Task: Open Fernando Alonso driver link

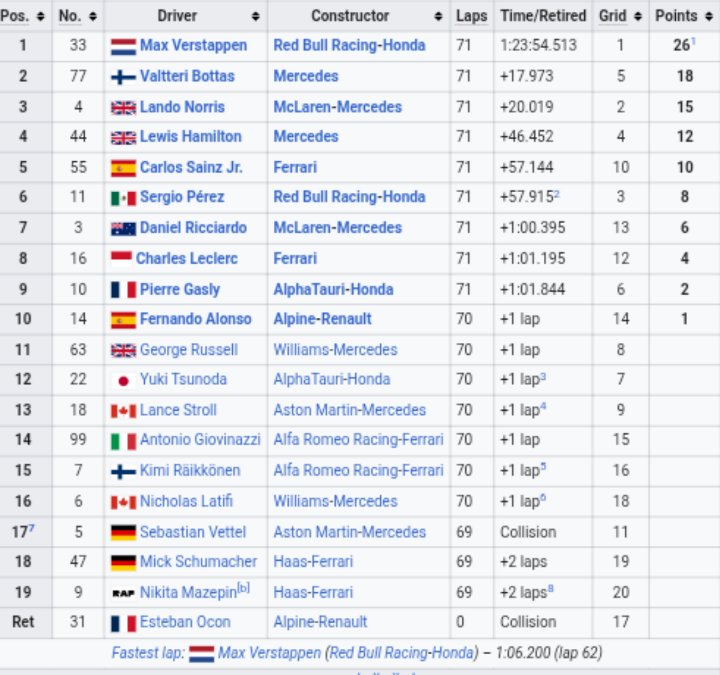Action: pos(196,319)
